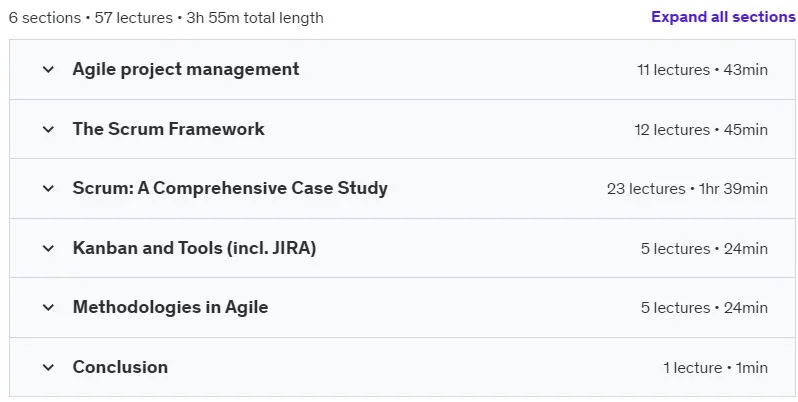Click the 23 lectures • 1hr 39min label

coord(687,189)
